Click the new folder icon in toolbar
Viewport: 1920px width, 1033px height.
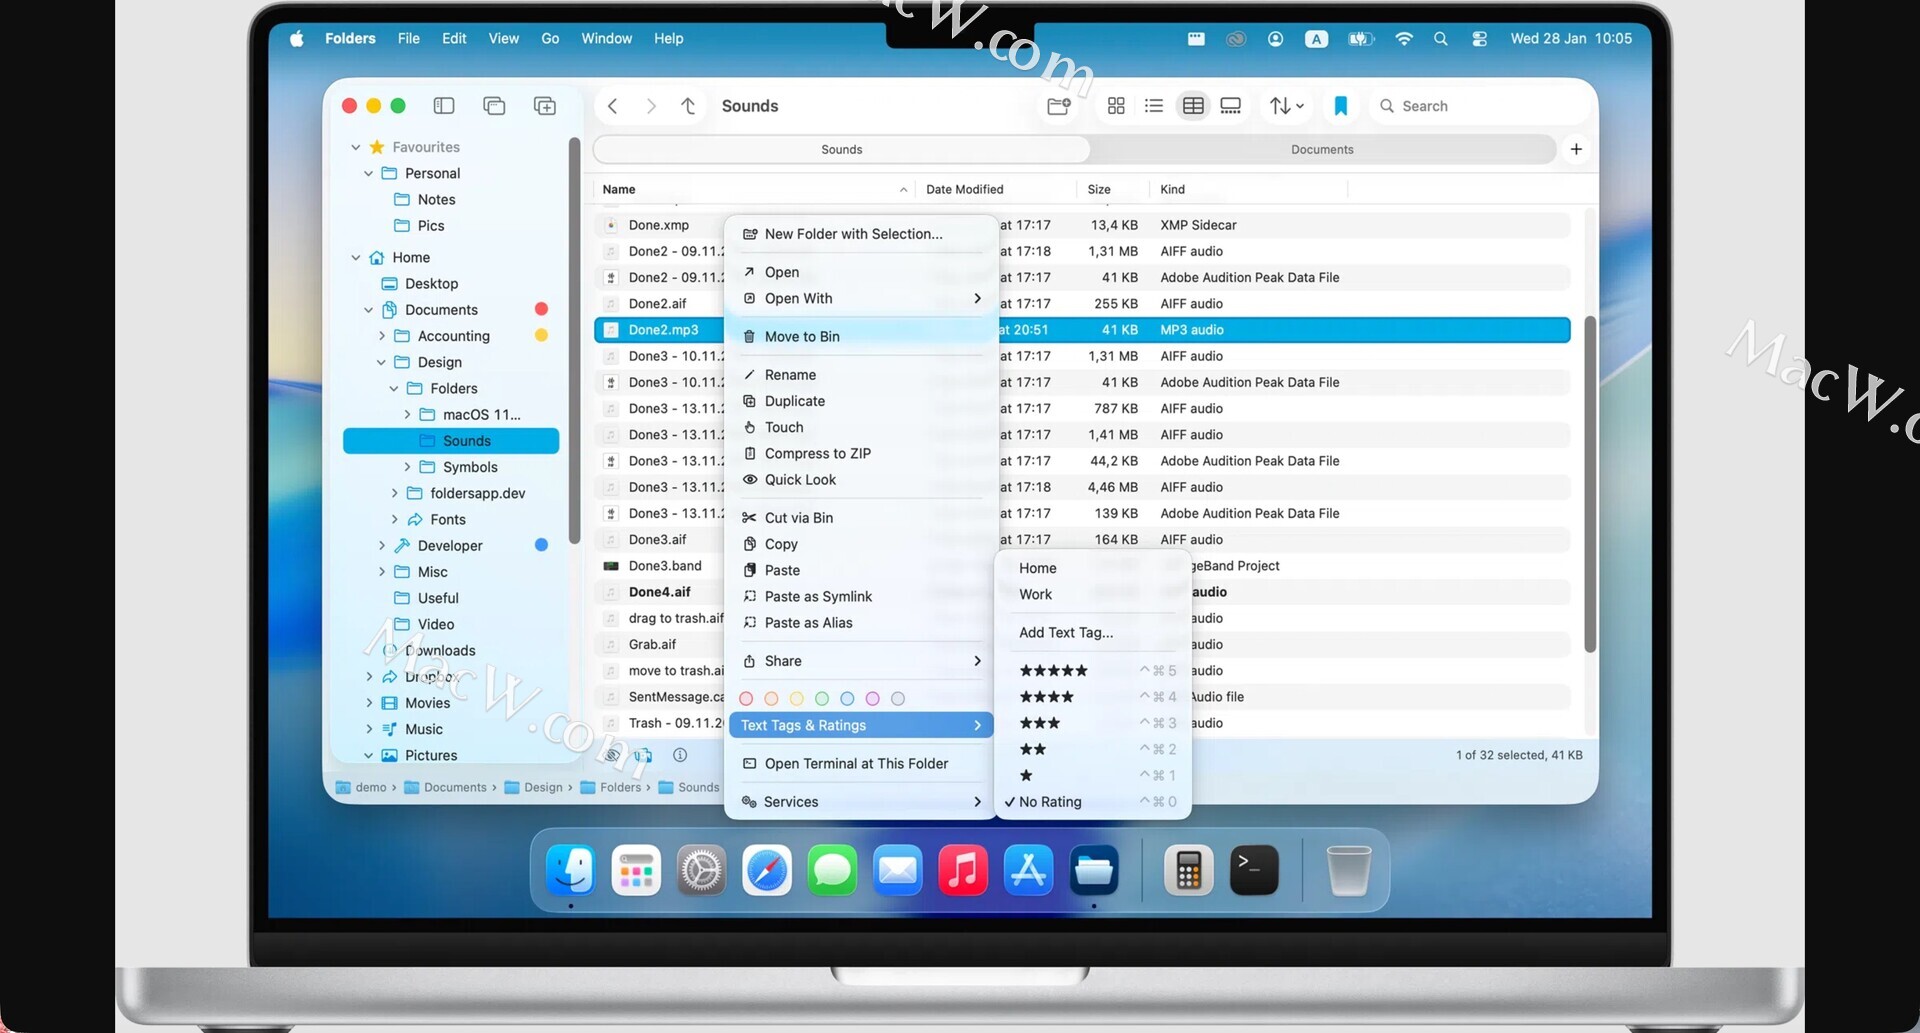tap(1058, 106)
